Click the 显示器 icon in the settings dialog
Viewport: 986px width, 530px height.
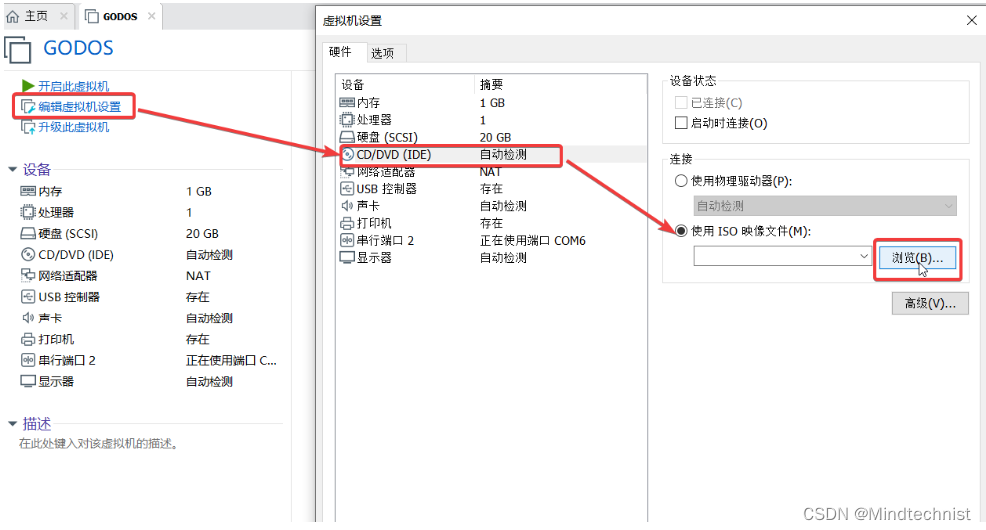[x=347, y=257]
